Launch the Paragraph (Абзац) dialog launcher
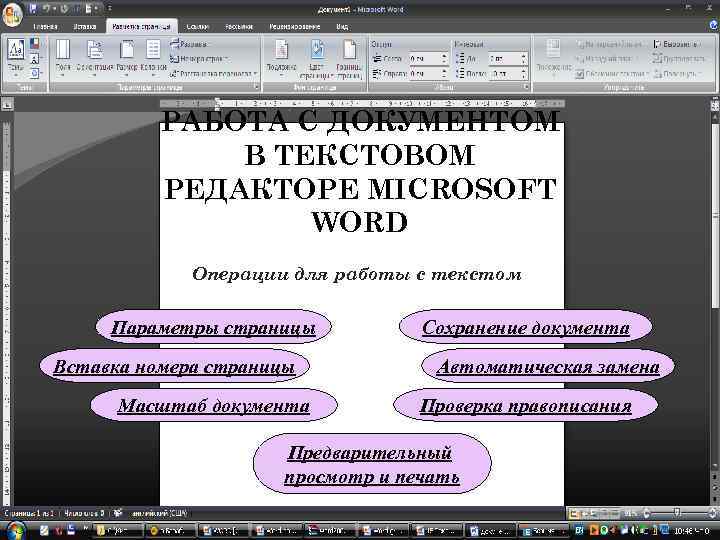This screenshot has width=720, height=540. [x=526, y=87]
